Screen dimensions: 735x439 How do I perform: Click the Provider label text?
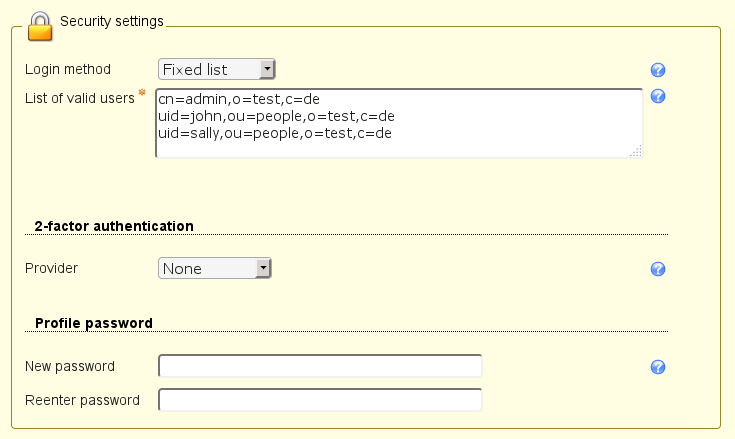coord(52,268)
